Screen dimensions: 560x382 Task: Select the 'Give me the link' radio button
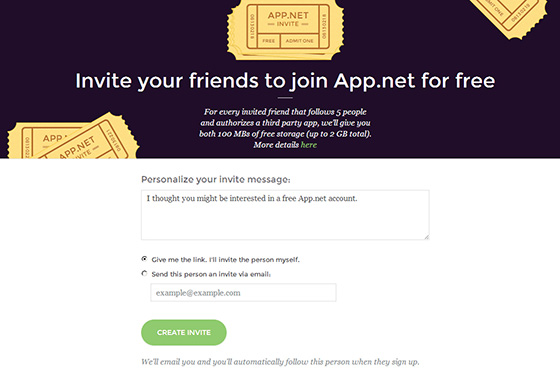click(x=144, y=259)
